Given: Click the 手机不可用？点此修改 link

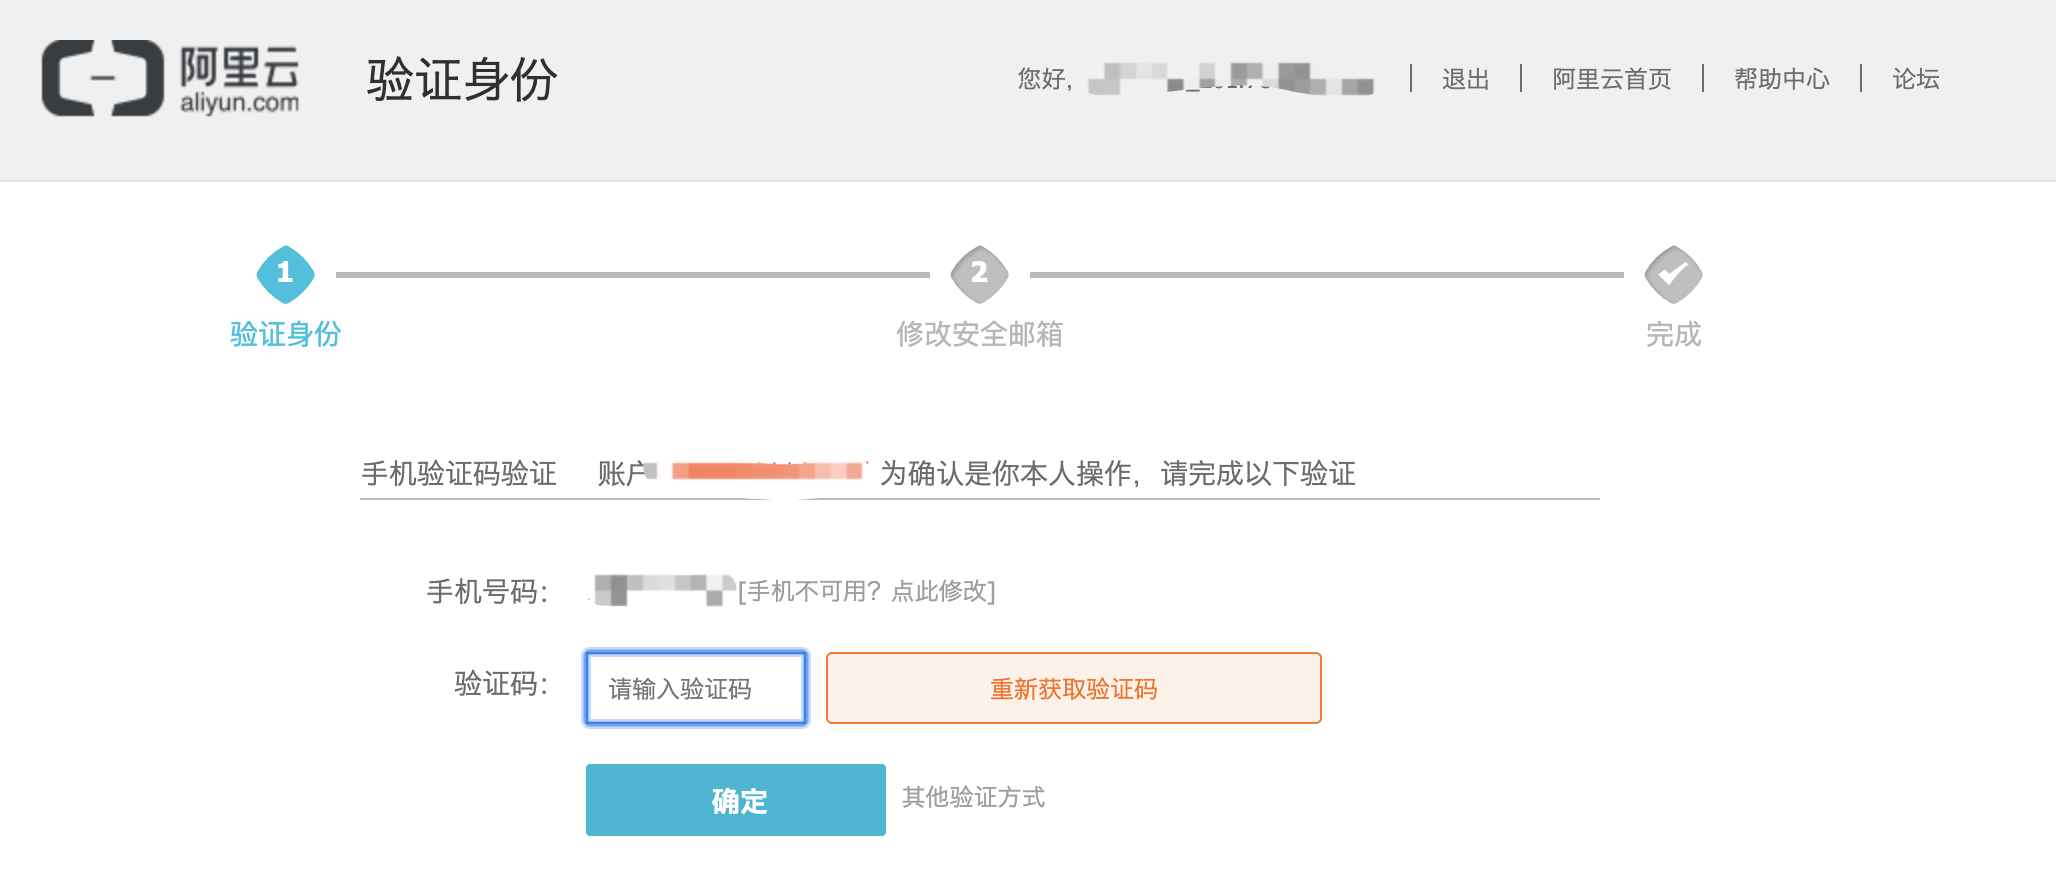Looking at the screenshot, I should (x=867, y=591).
